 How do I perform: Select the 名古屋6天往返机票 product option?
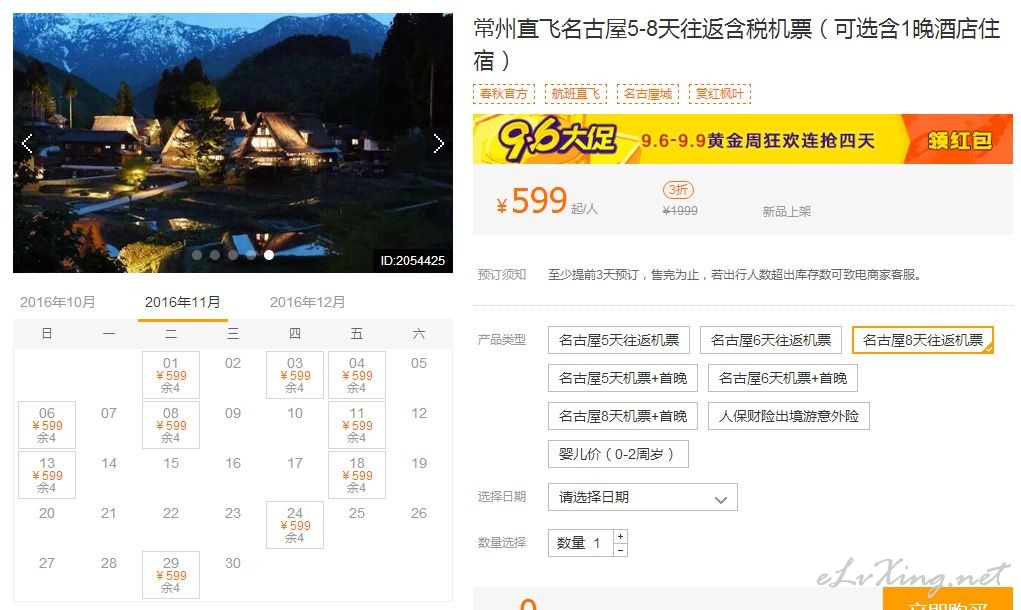point(771,340)
